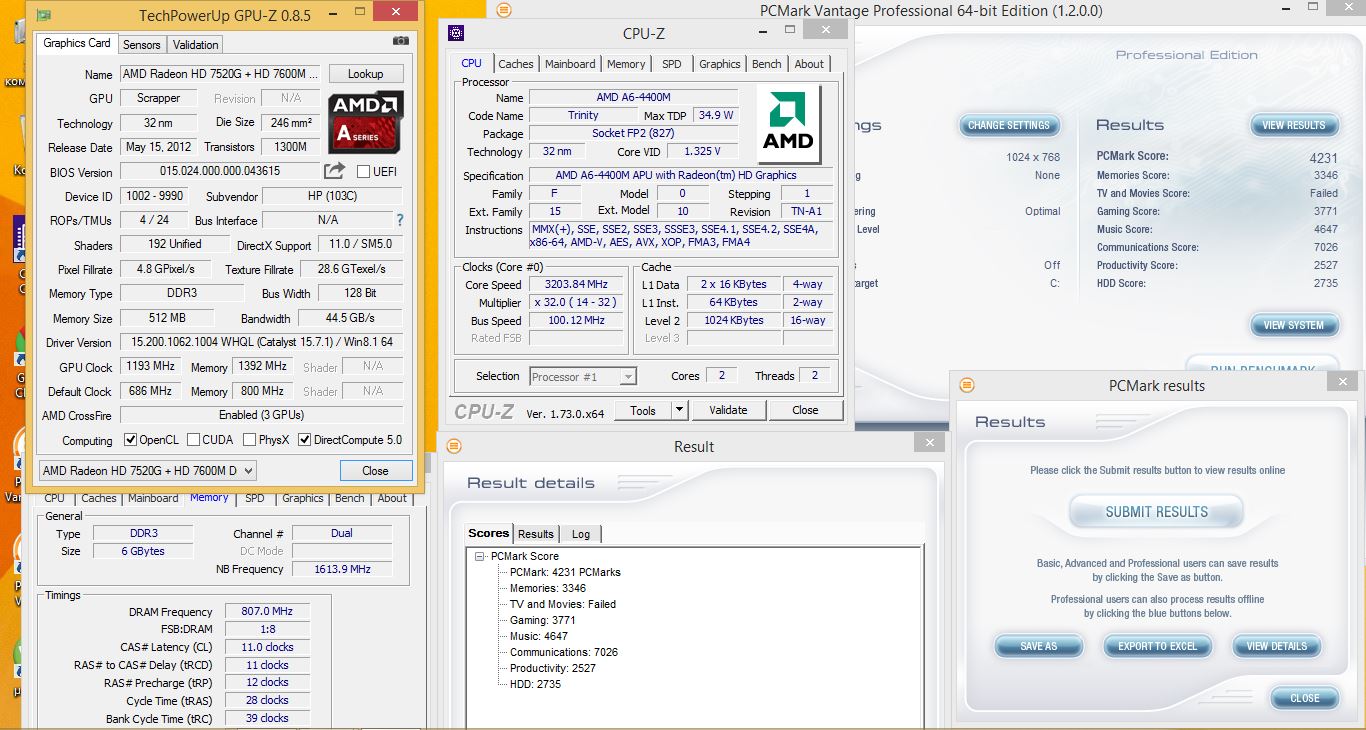The image size is (1366, 730).
Task: Open the Bench tab in front CPU-Z
Action: point(767,64)
